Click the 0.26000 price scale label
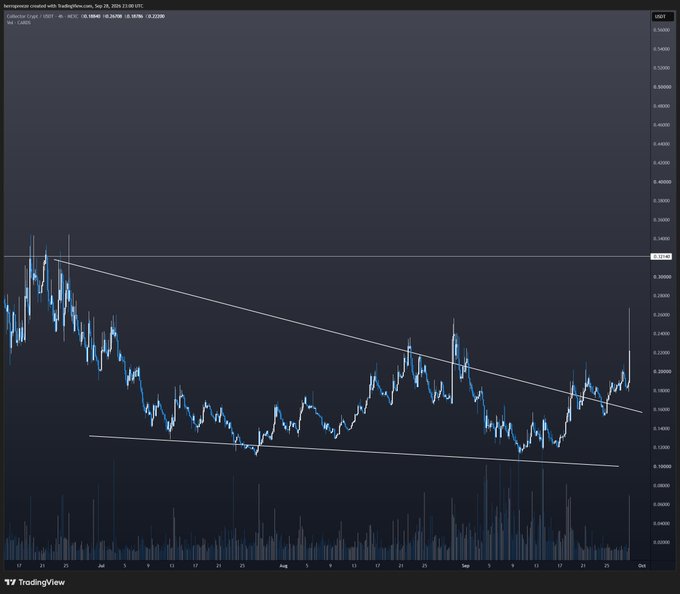 coord(661,315)
